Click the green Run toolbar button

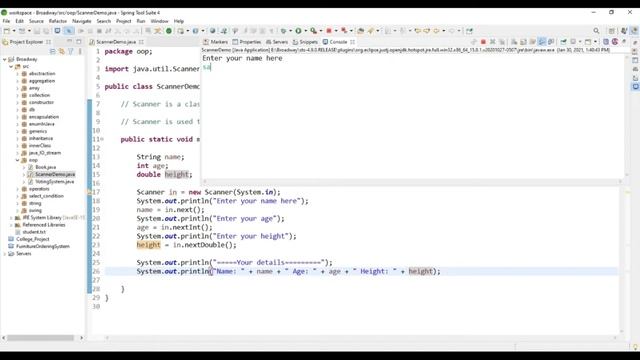click(x=298, y=31)
